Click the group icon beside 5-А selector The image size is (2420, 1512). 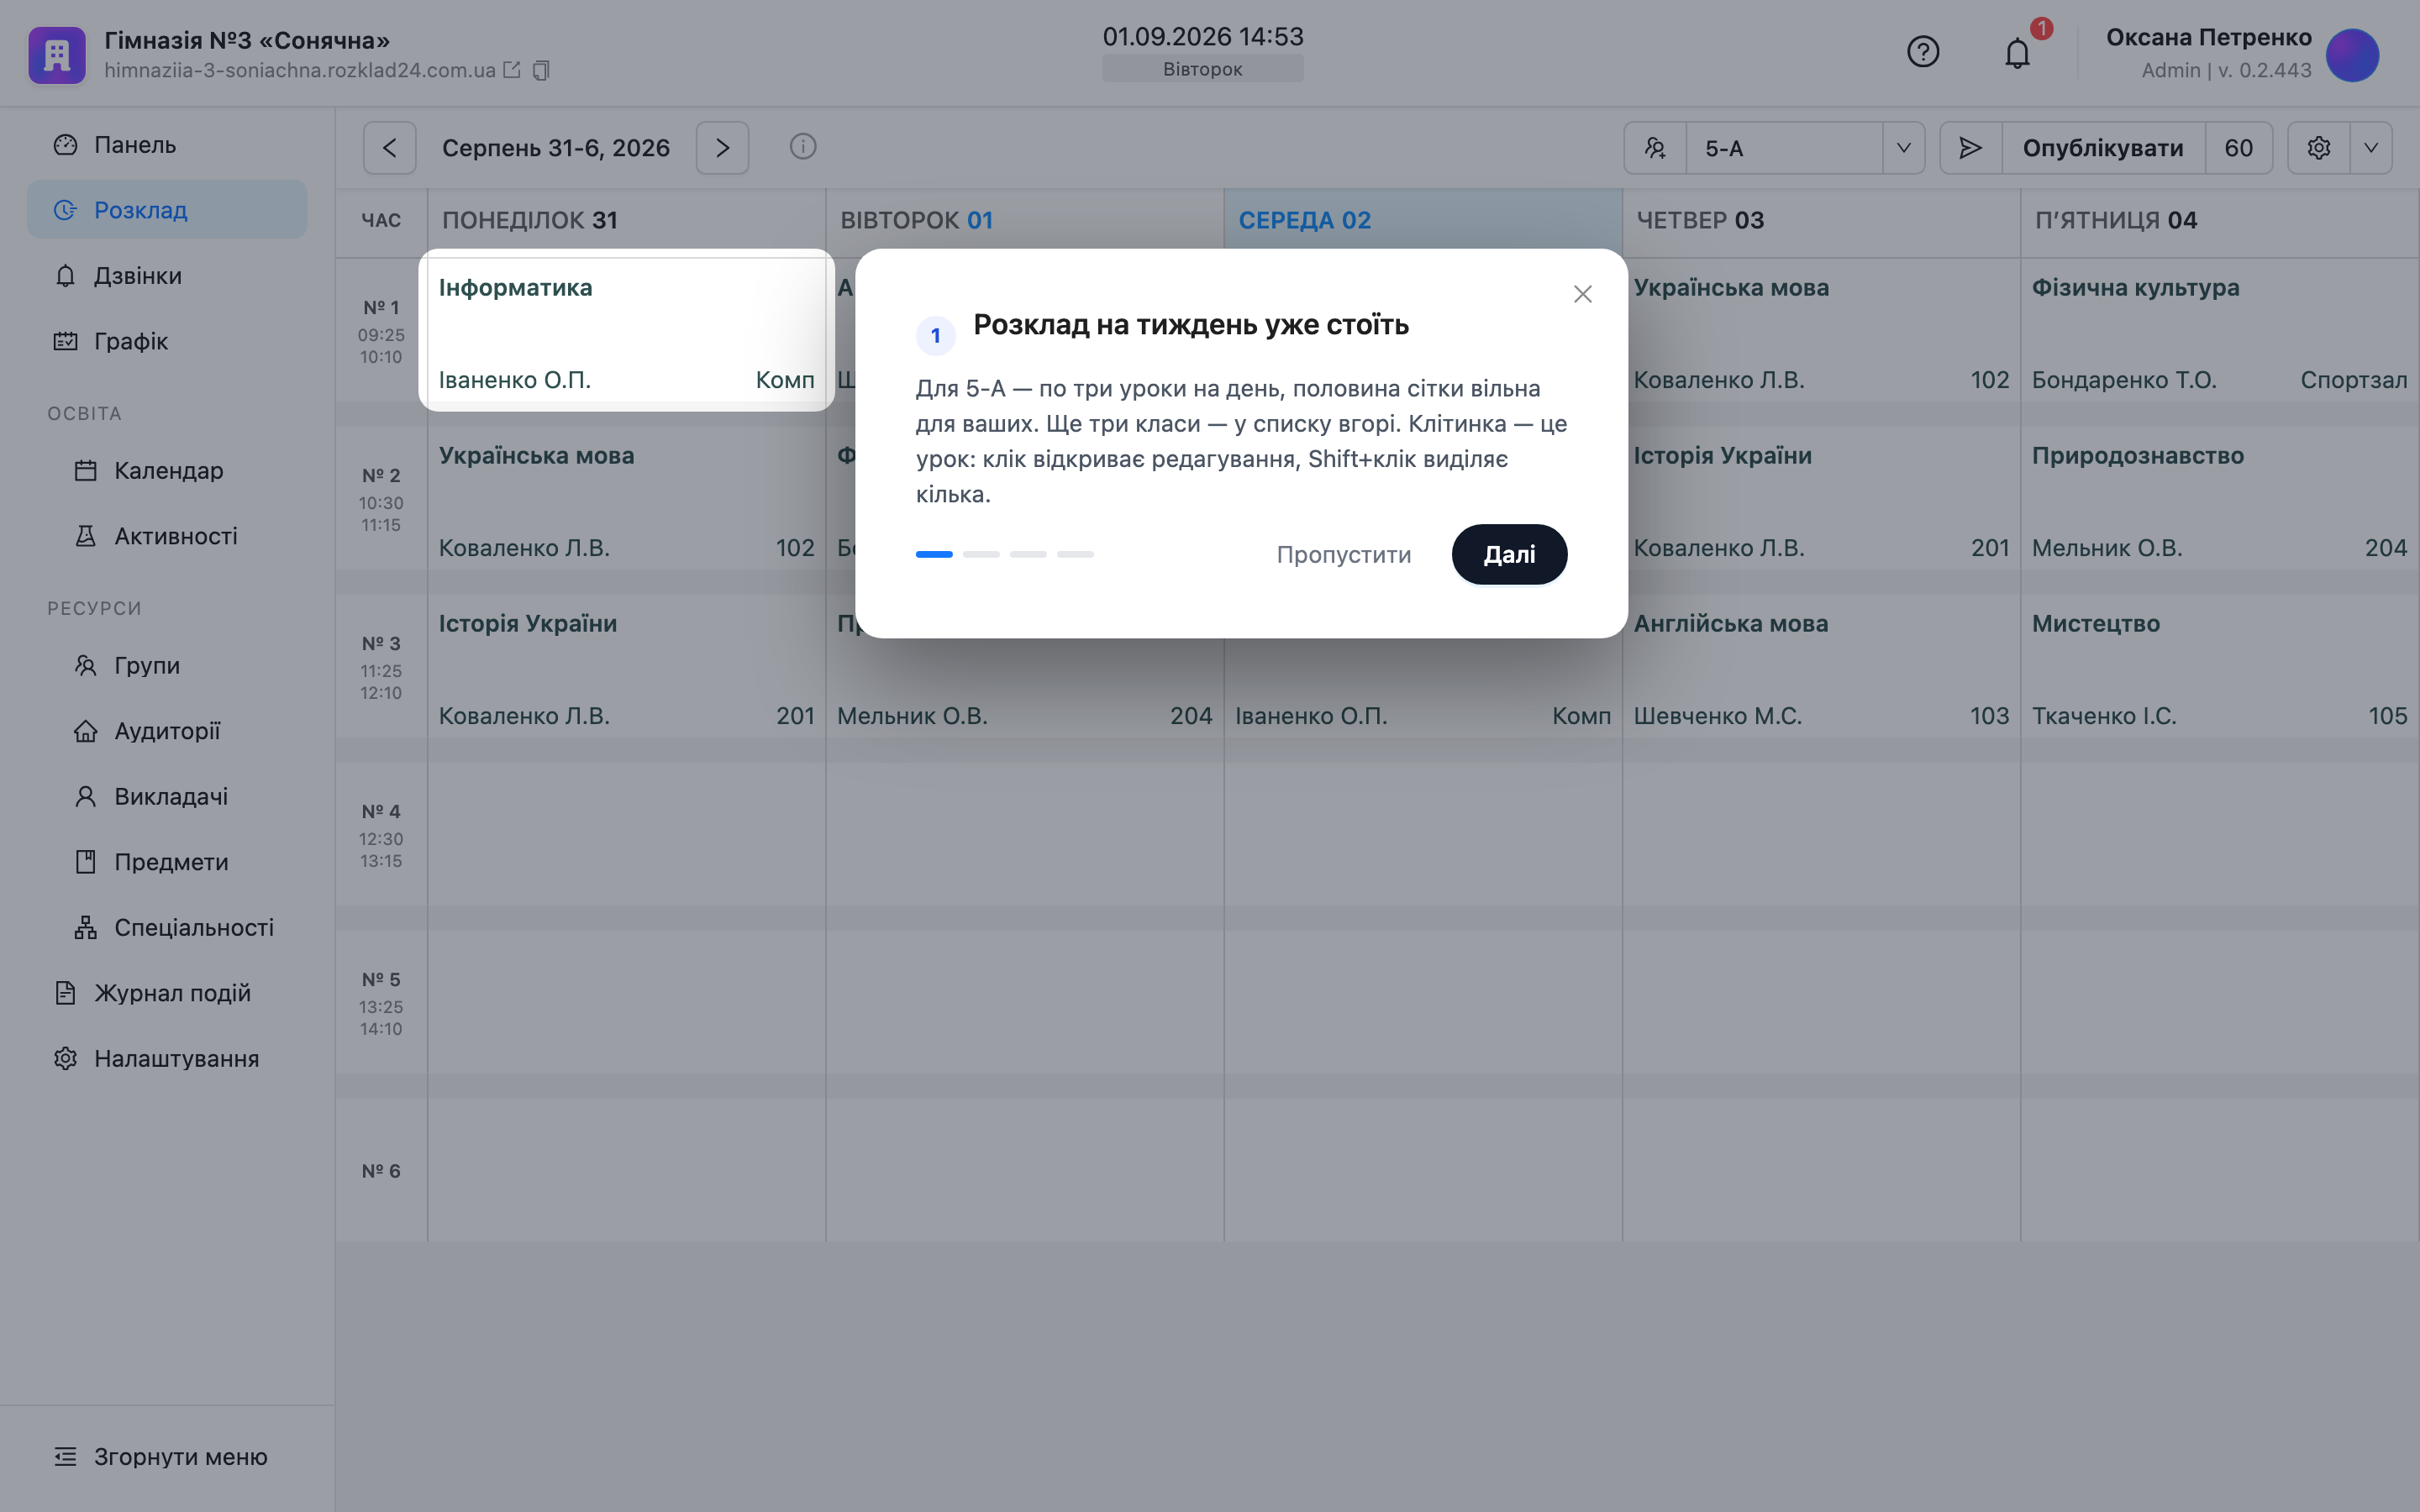pyautogui.click(x=1655, y=148)
